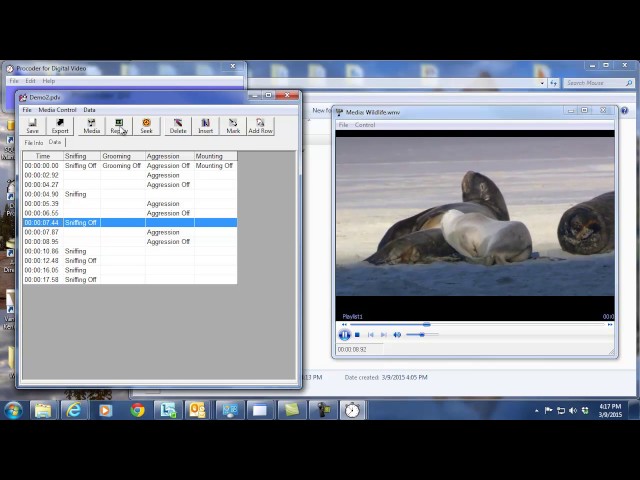640x480 pixels.
Task: Switch to the File Info tab
Action: tap(33, 142)
